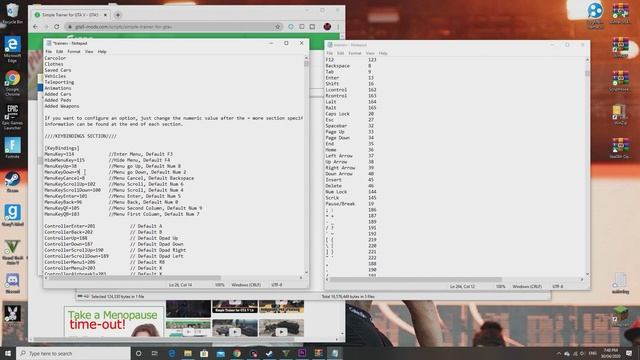Open the GTA V icon on the taskbar
Image resolution: width=640 pixels, height=360 pixels.
pos(286,353)
